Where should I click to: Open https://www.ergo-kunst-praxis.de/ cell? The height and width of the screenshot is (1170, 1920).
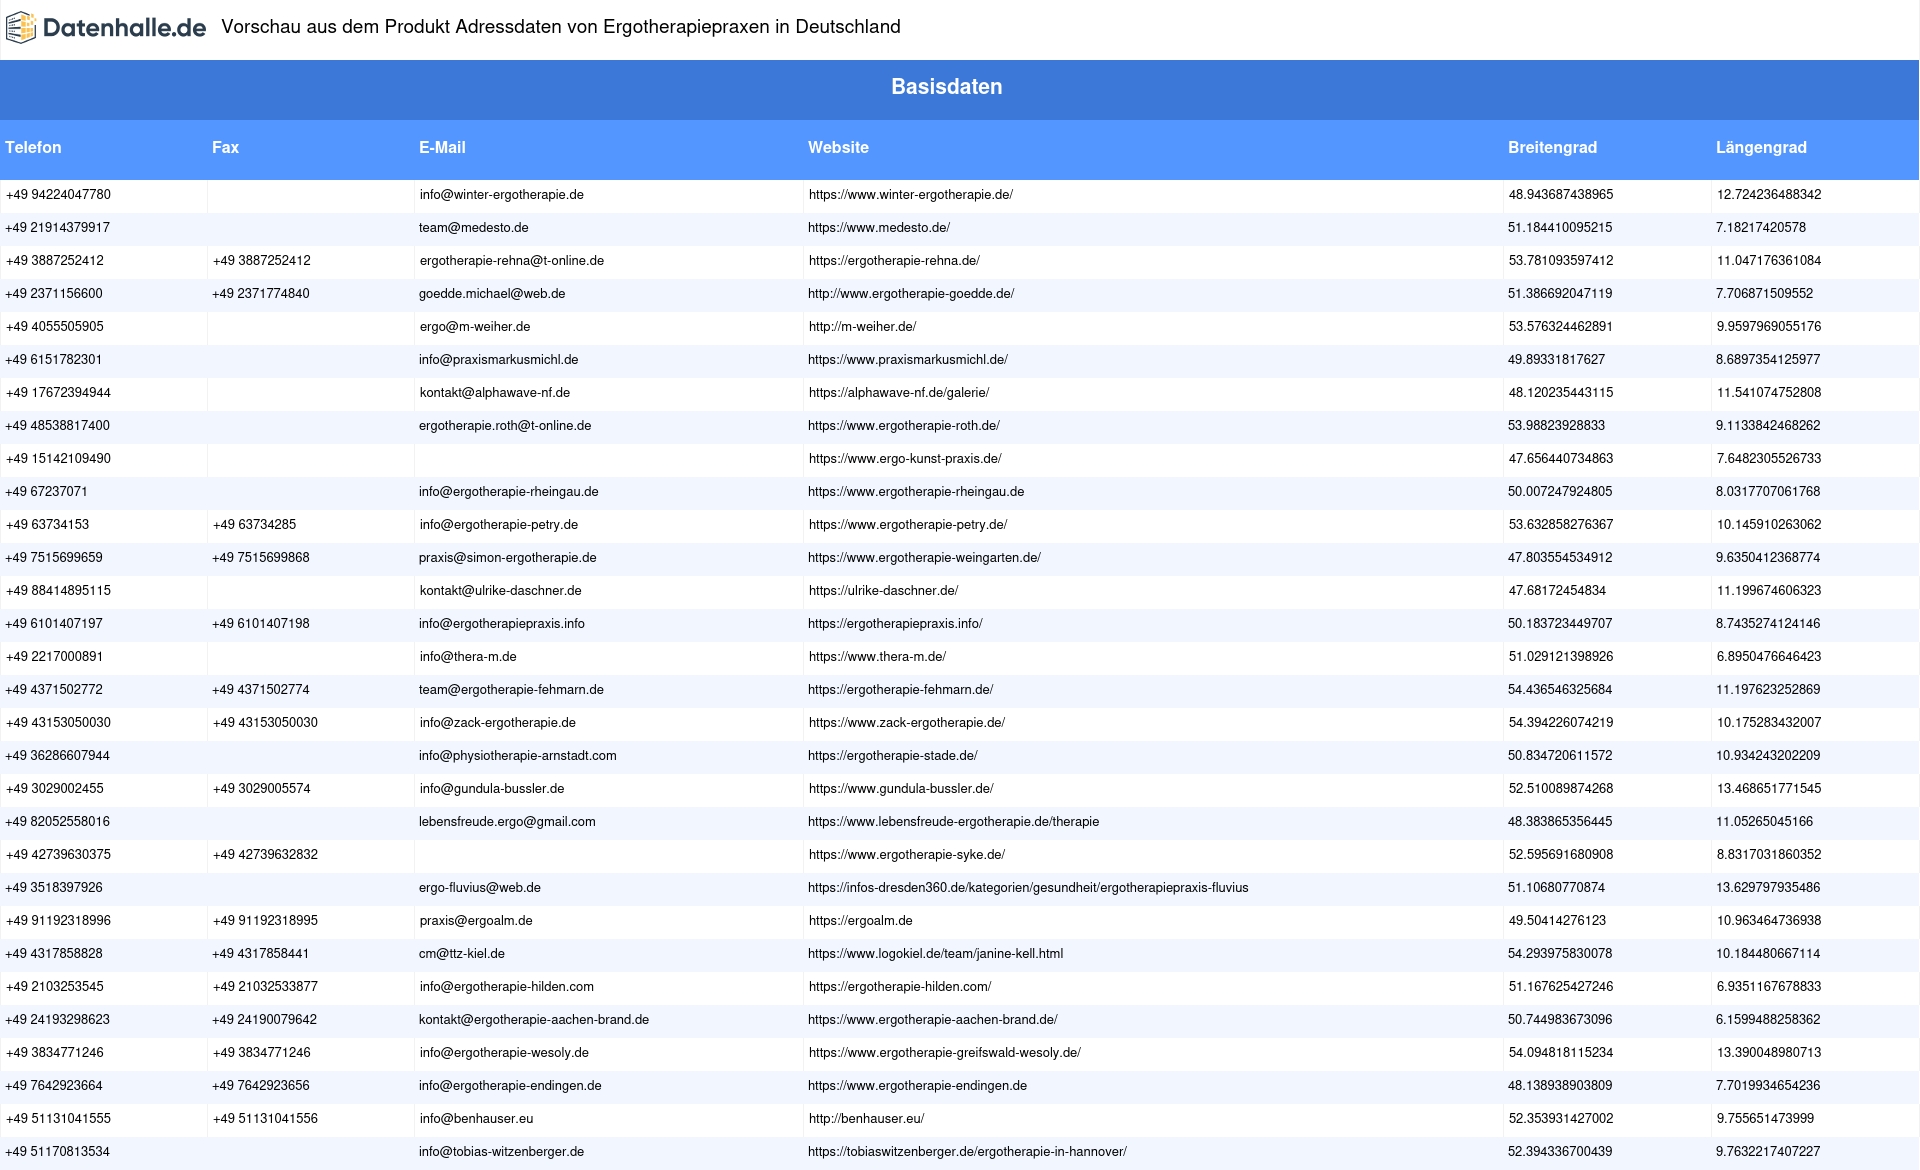904,459
